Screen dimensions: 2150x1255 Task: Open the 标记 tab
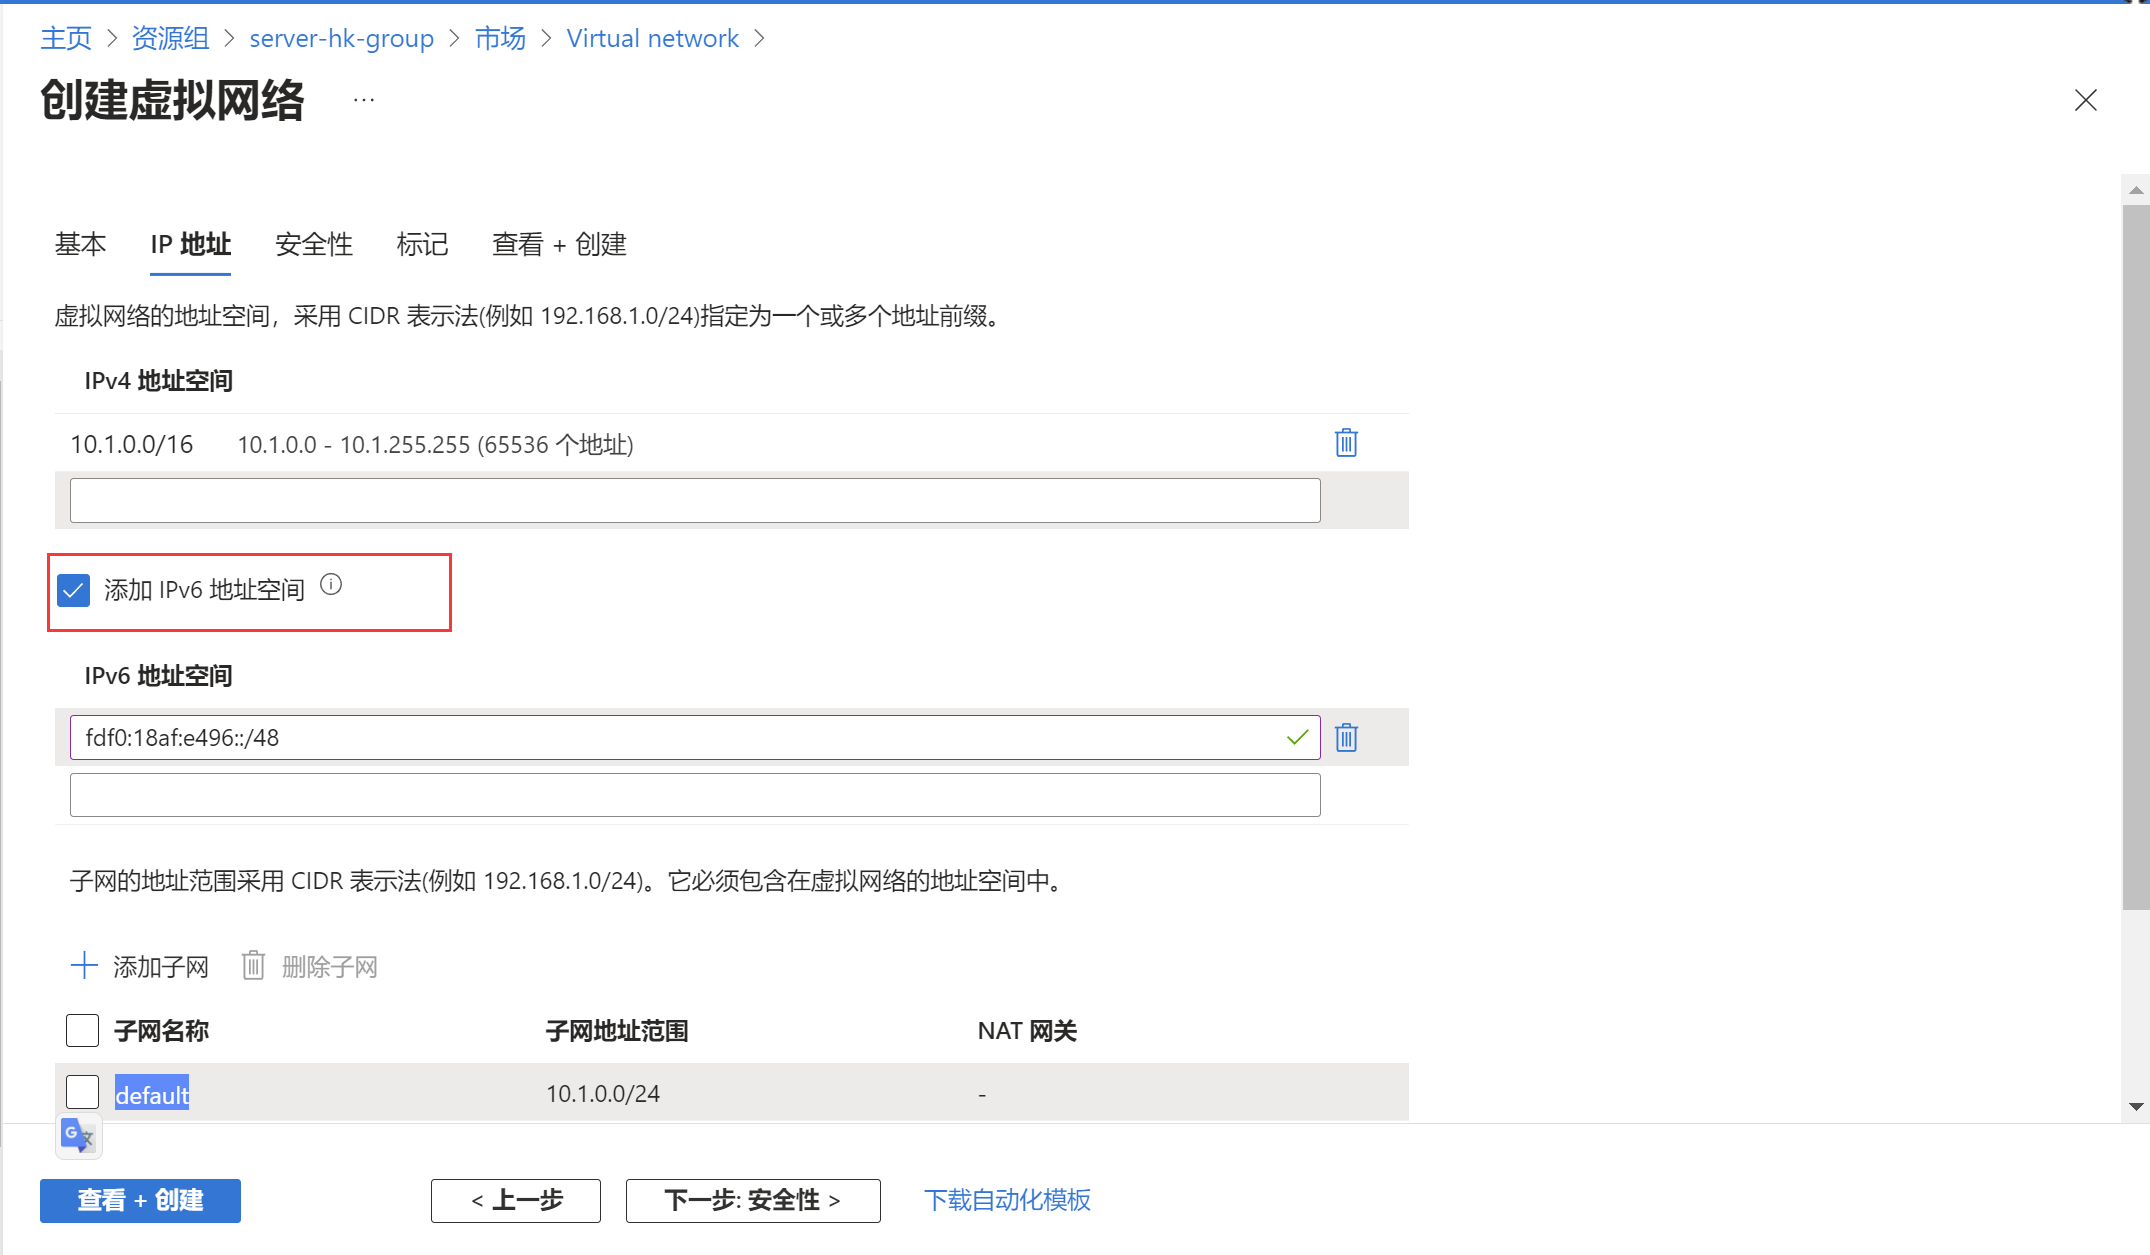422,244
